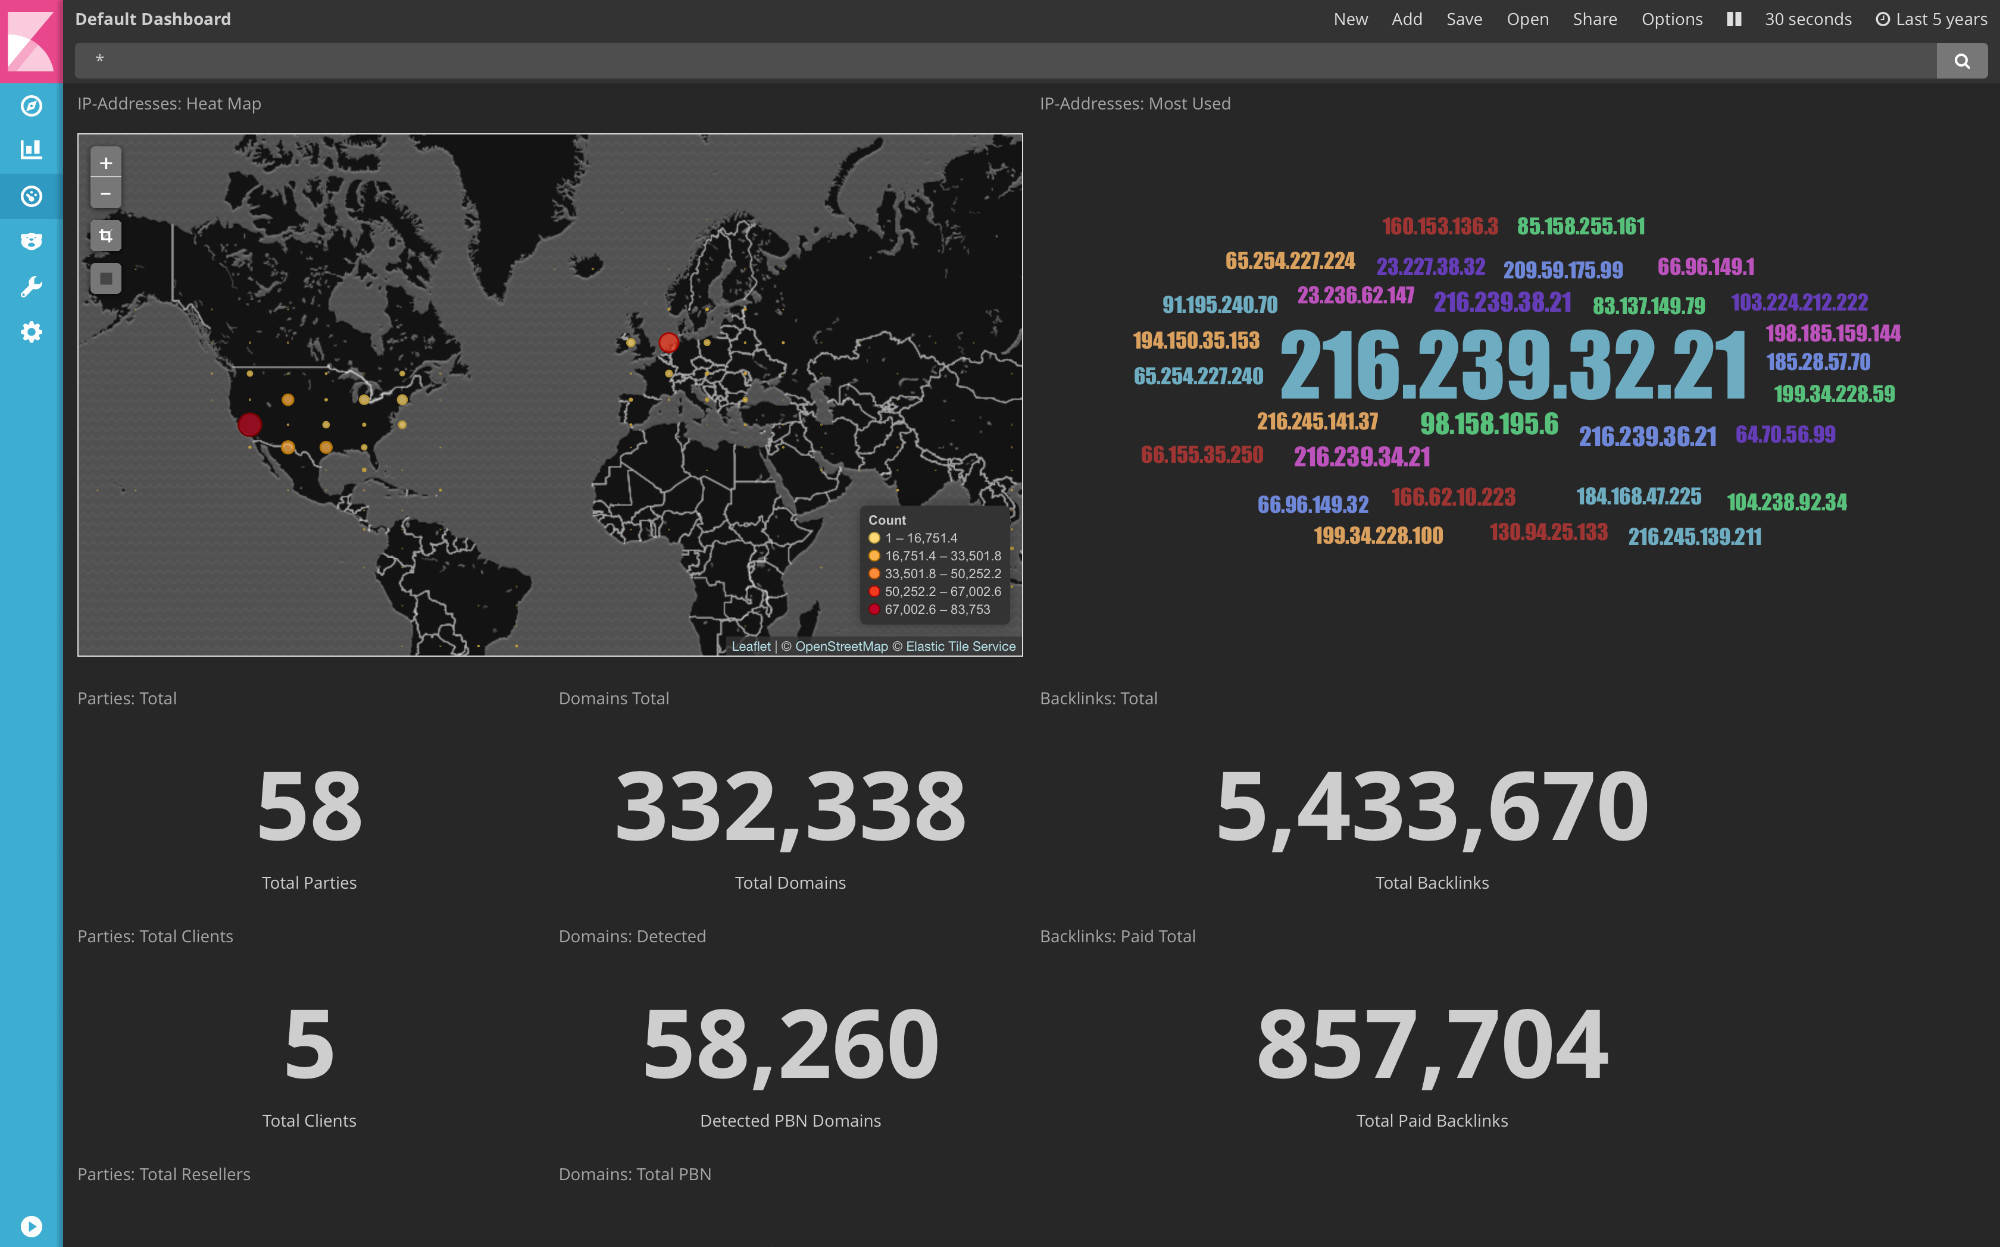Viewport: 2000px width, 1247px height.
Task: Click the 65.254.227.224 tag
Action: click(1290, 261)
